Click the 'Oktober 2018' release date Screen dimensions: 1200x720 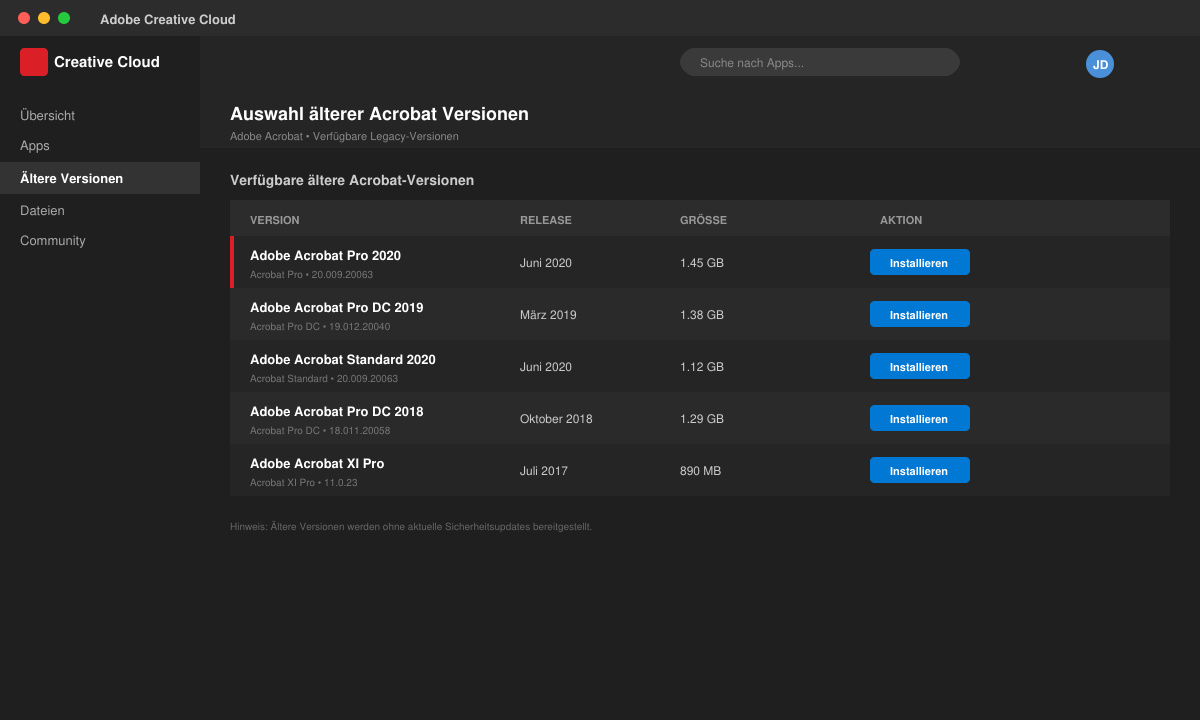(556, 419)
